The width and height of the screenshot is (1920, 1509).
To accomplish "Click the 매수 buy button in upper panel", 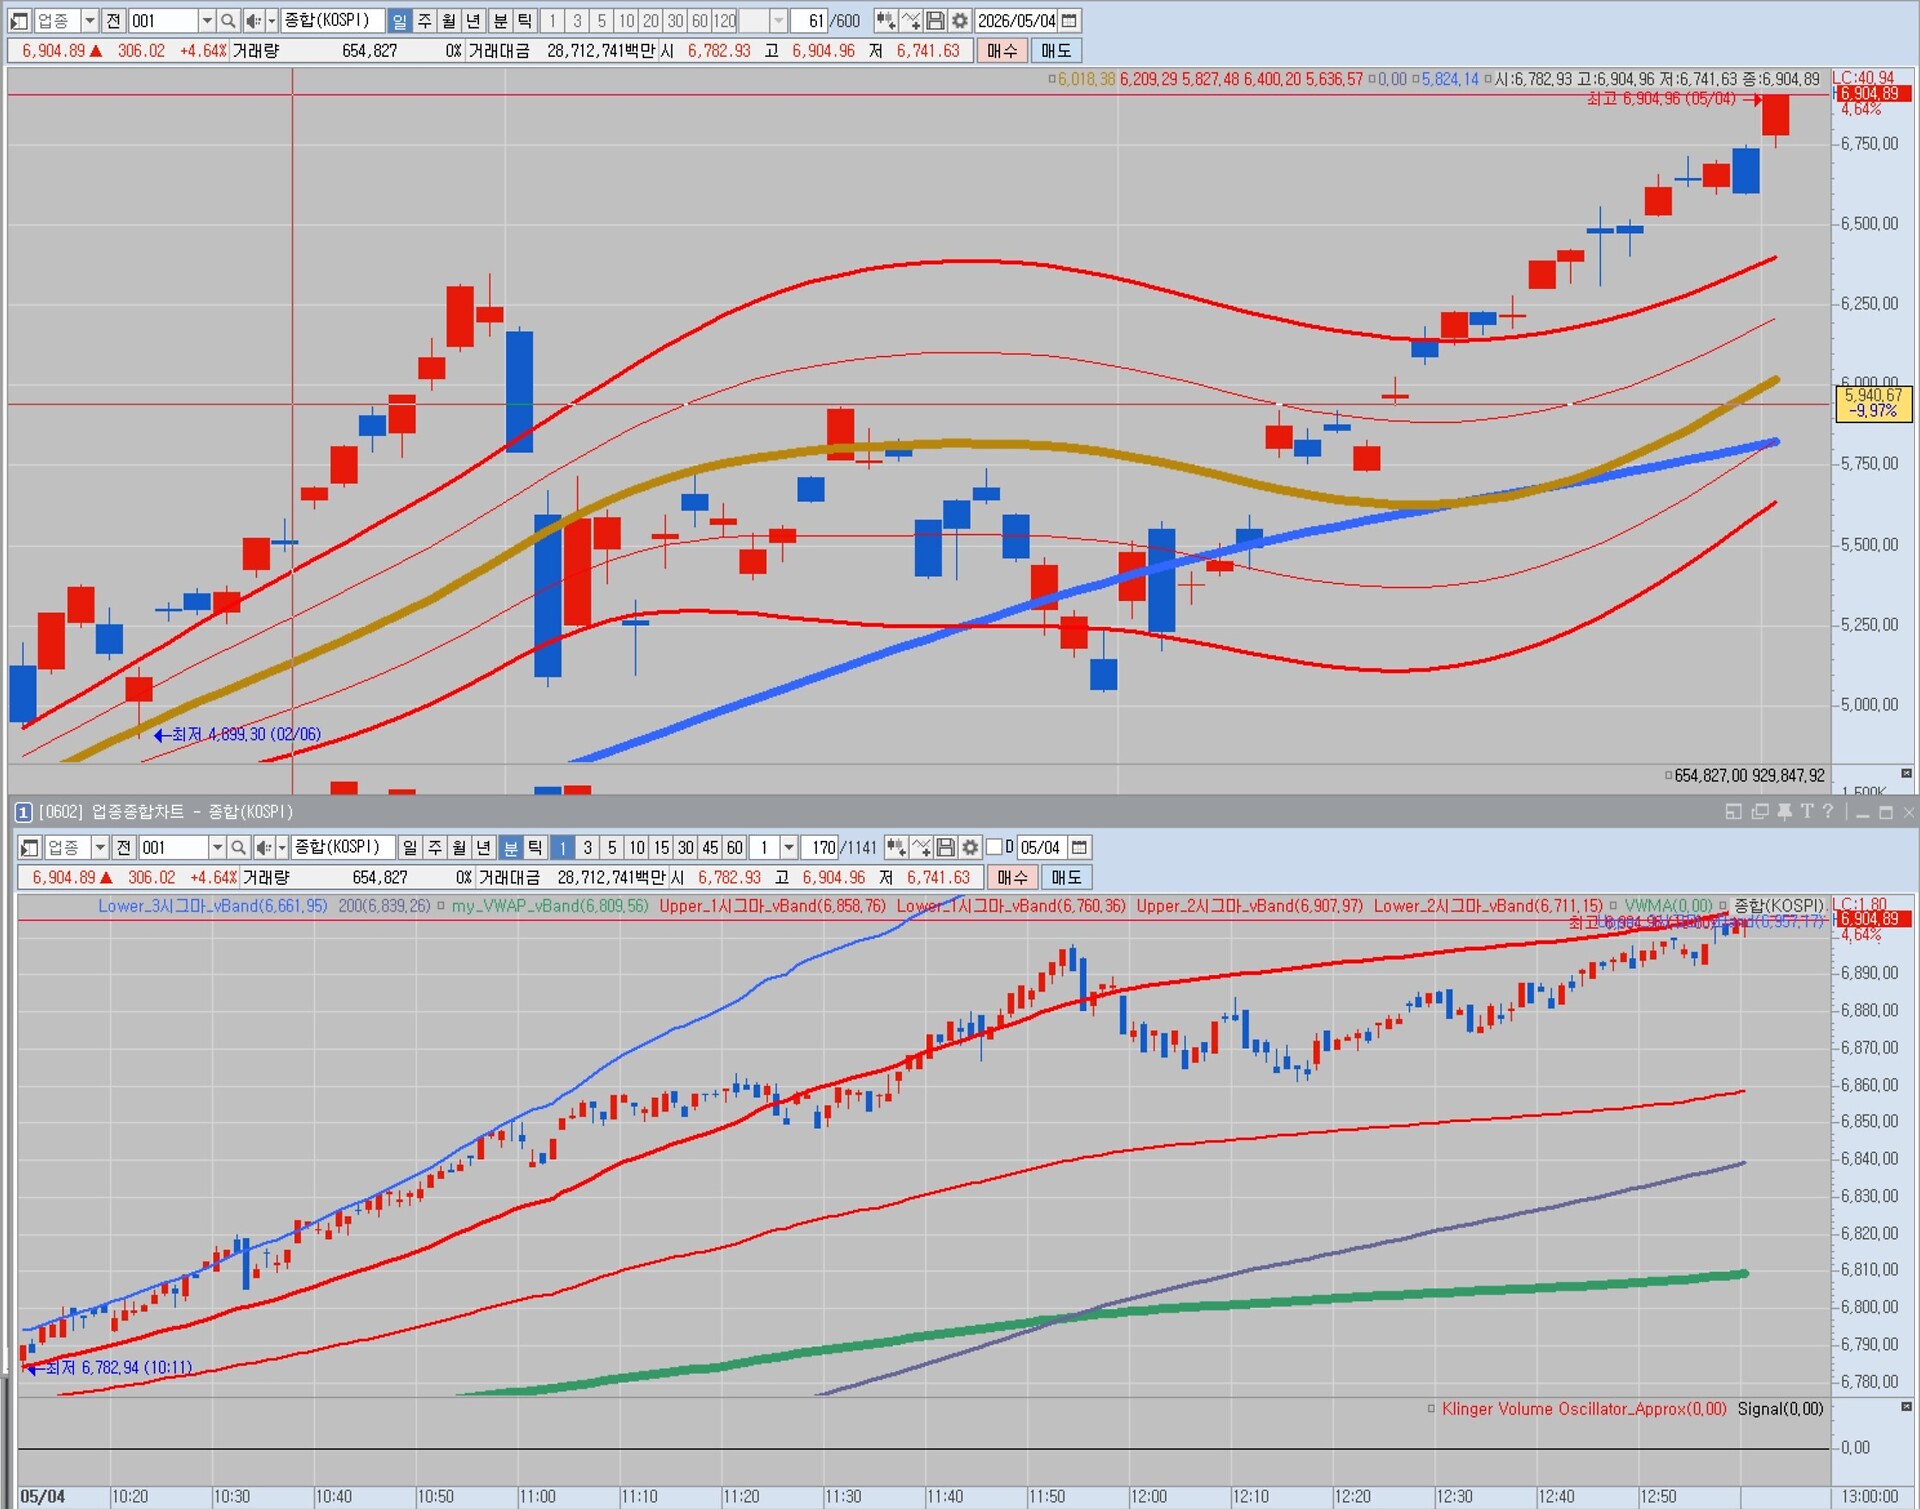I will coord(1001,50).
